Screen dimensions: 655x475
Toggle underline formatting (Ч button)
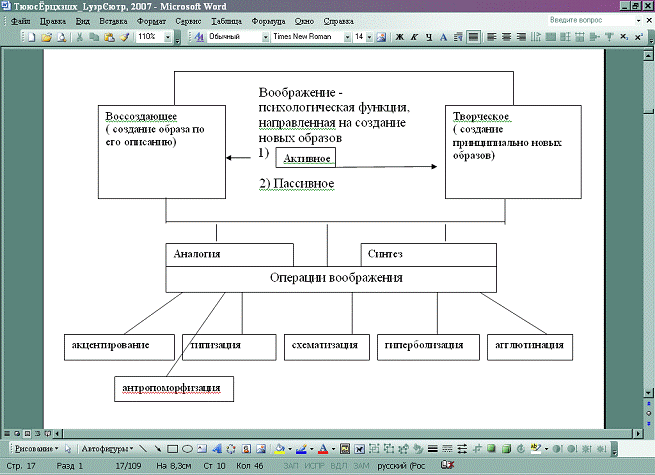click(x=429, y=37)
